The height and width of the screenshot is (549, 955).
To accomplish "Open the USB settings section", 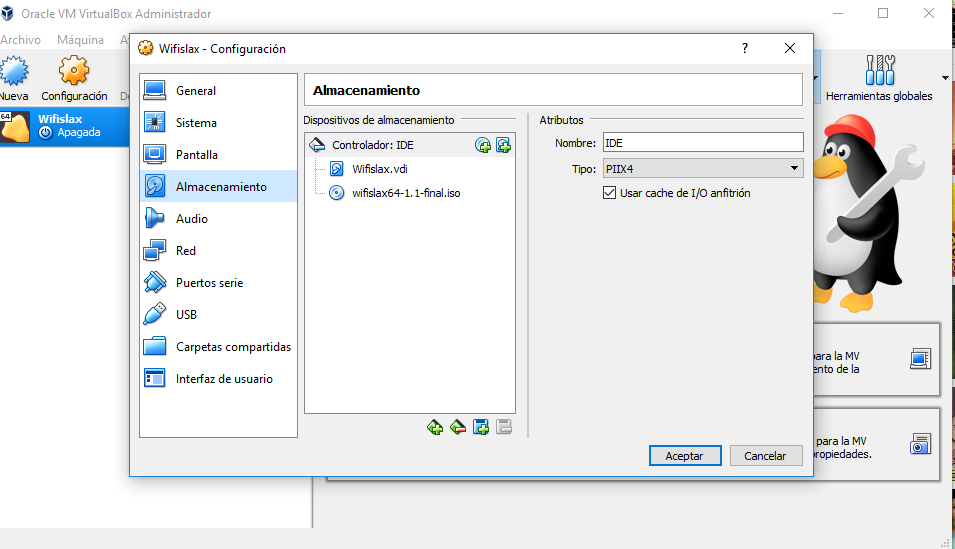I will [x=186, y=315].
